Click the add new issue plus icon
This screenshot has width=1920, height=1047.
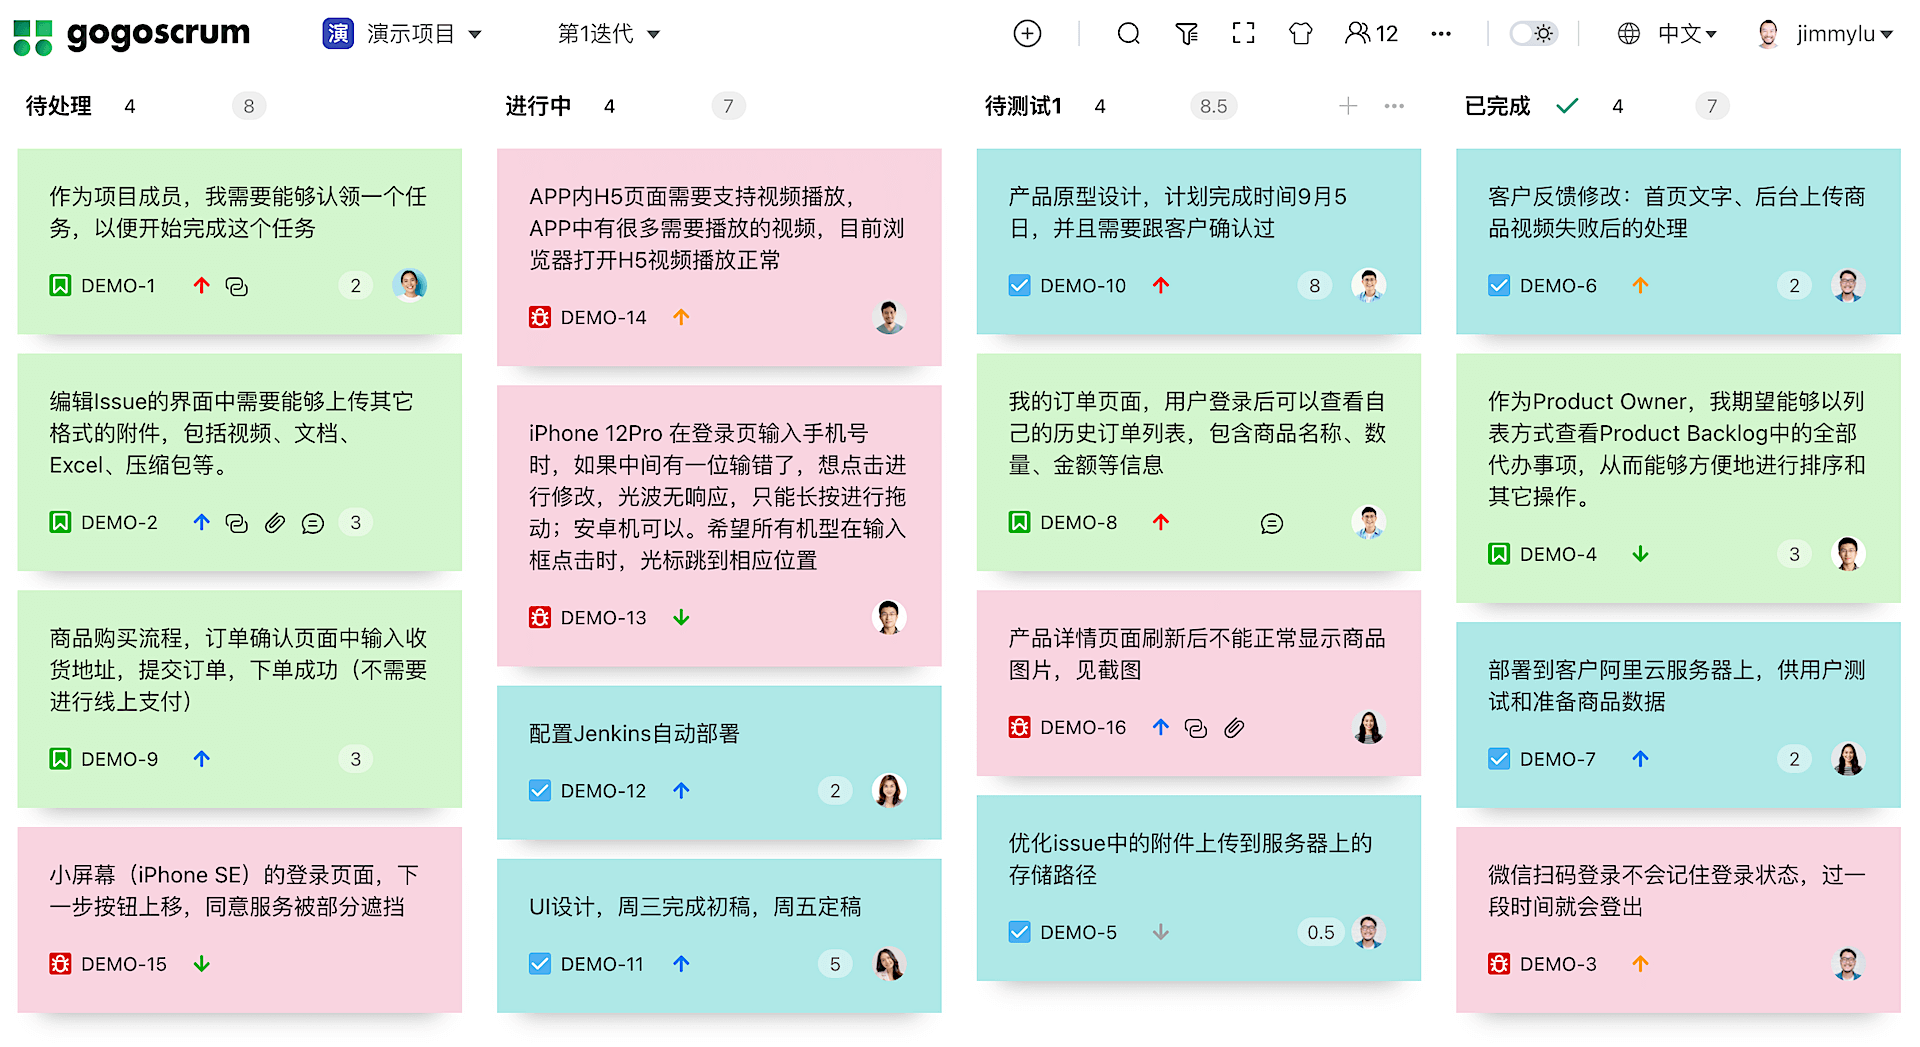click(x=1027, y=34)
